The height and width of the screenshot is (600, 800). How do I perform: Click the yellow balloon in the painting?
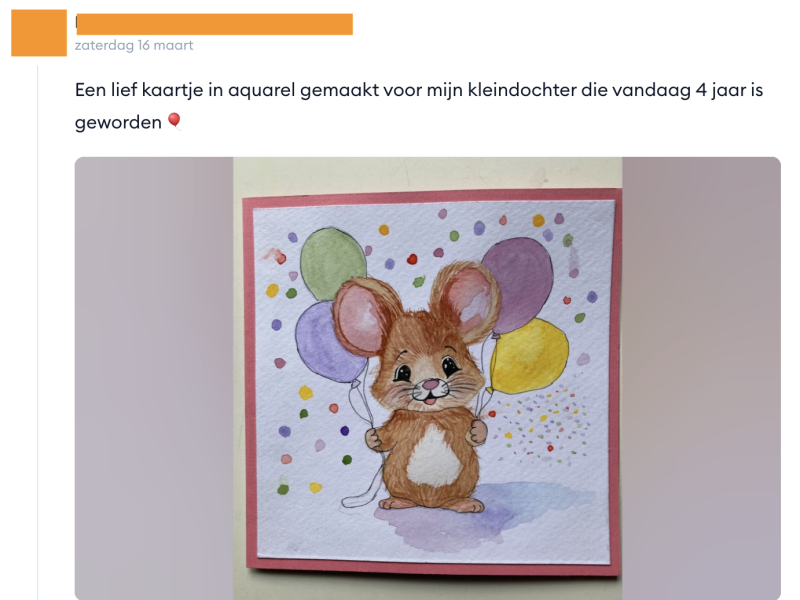click(x=529, y=357)
